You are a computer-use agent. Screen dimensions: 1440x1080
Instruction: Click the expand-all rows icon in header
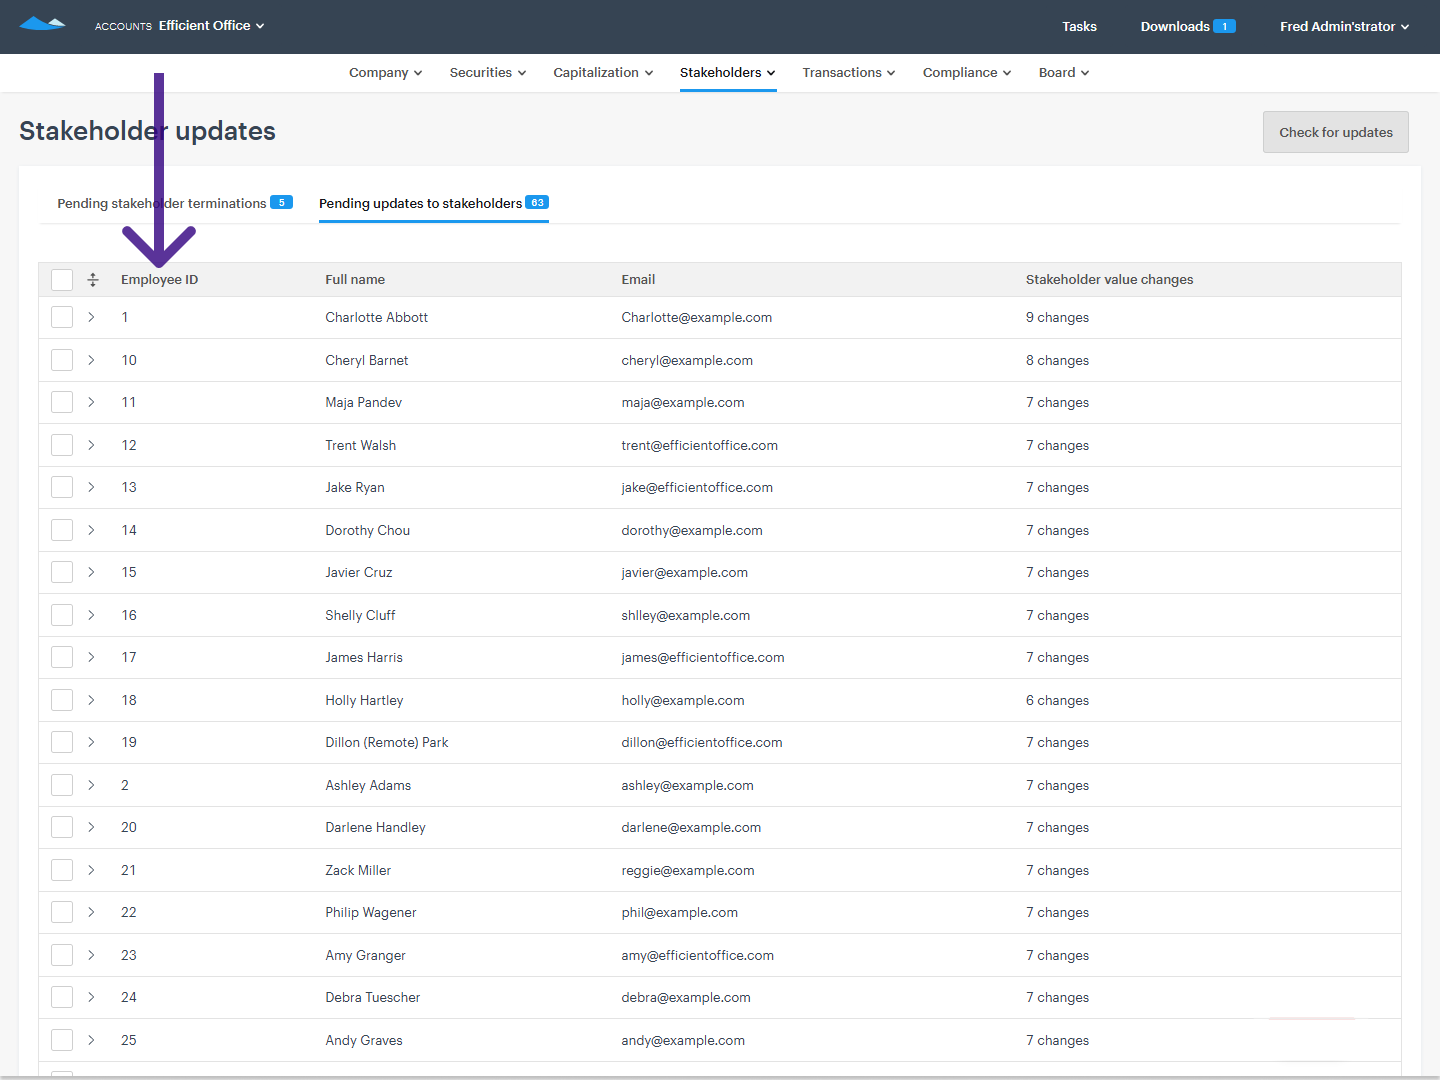tap(93, 280)
